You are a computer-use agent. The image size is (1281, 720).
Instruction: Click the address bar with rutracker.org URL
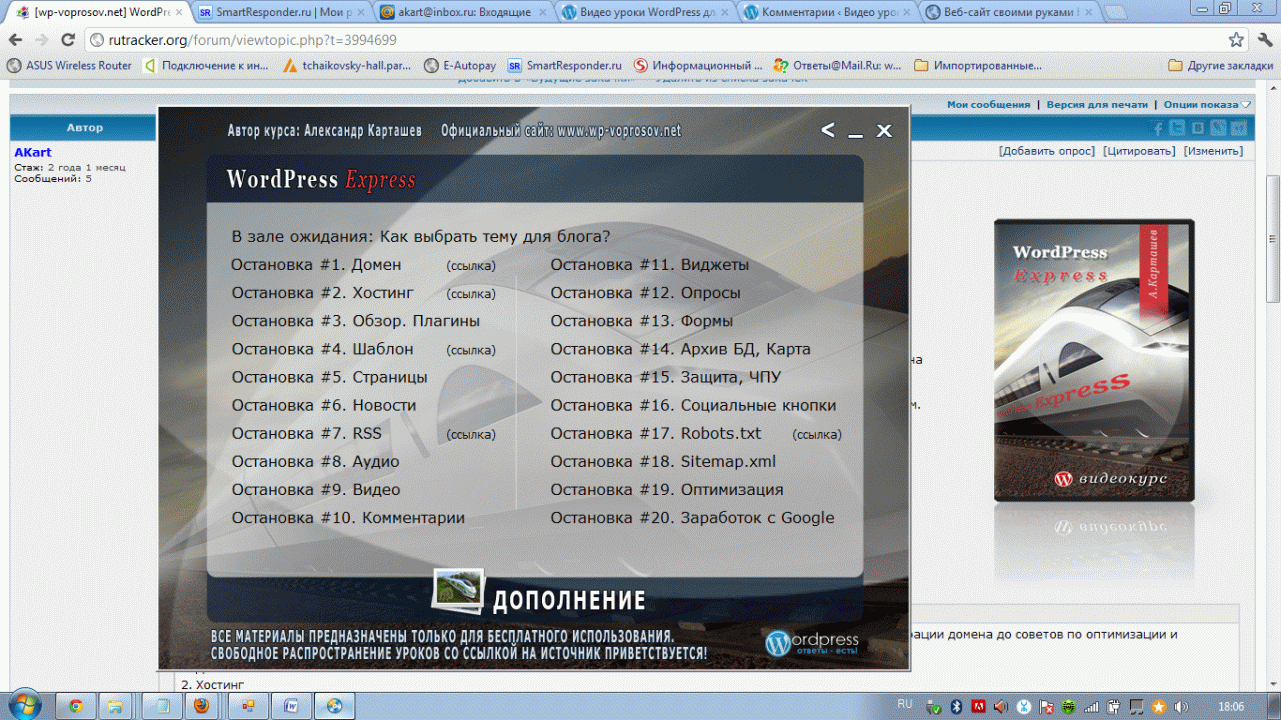point(650,40)
